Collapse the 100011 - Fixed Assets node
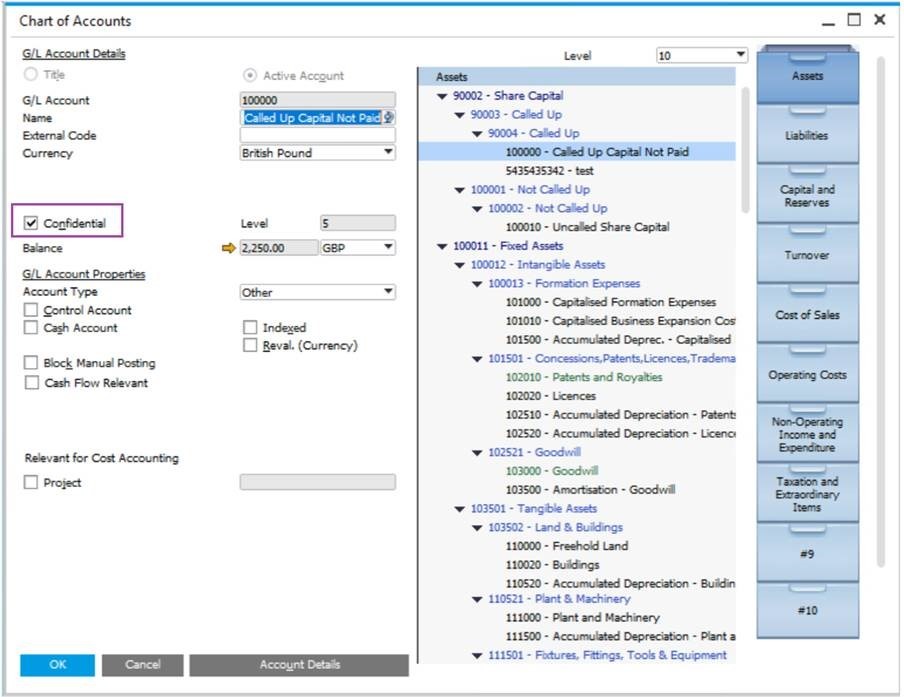Viewport: 904px width, 697px height. pos(442,246)
